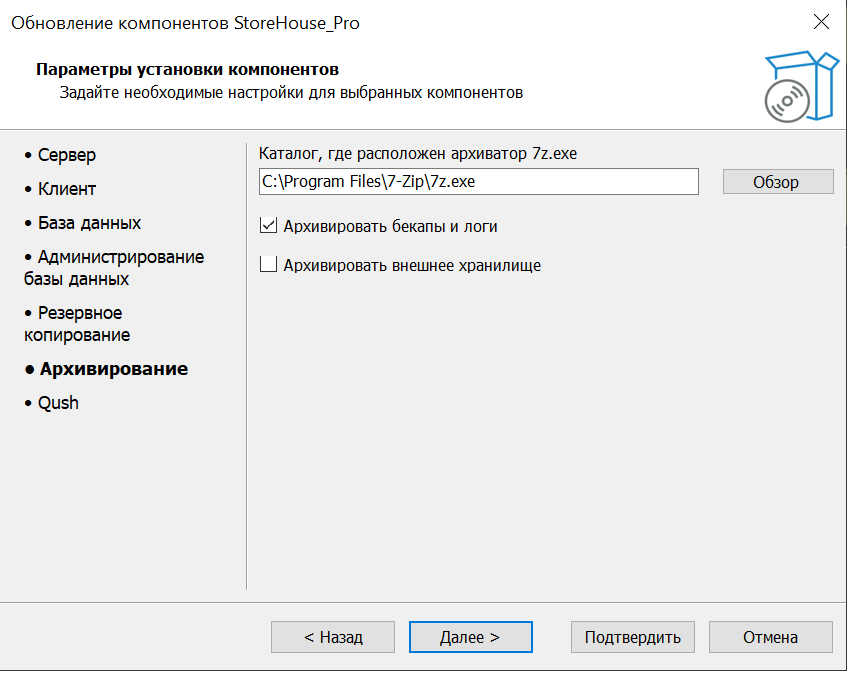The height and width of the screenshot is (673, 849).
Task: Click the Архивировать бекапы и логи label
Action: [x=390, y=227]
